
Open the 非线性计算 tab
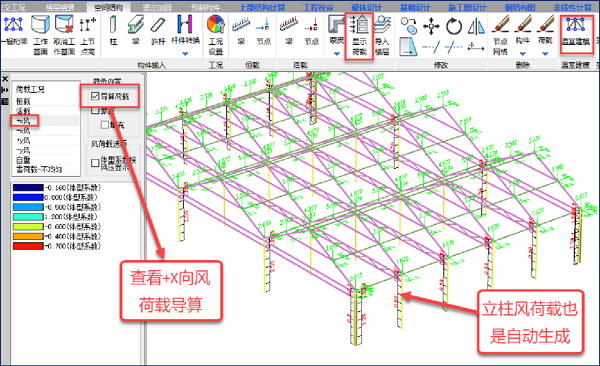(x=572, y=7)
